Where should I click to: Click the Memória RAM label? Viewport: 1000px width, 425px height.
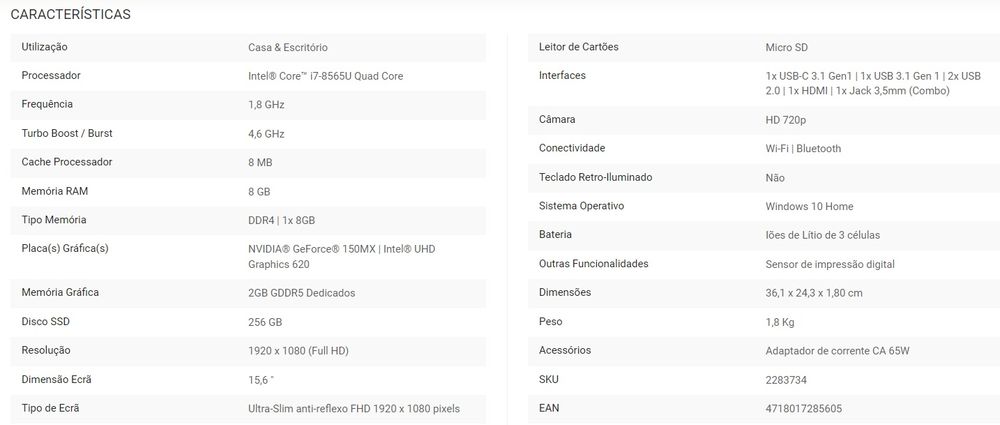(x=53, y=191)
